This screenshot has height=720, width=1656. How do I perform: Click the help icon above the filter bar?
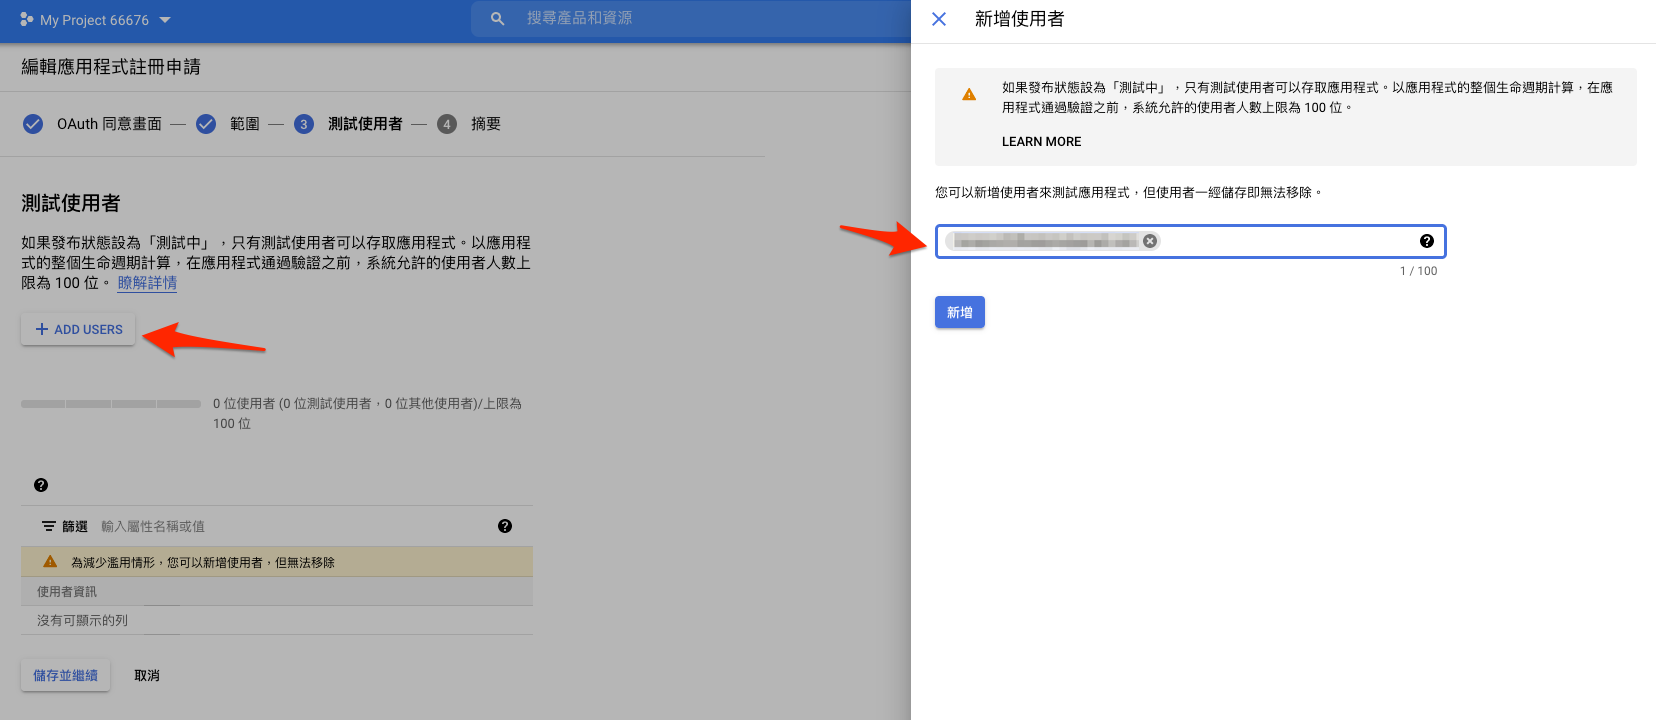(x=41, y=485)
